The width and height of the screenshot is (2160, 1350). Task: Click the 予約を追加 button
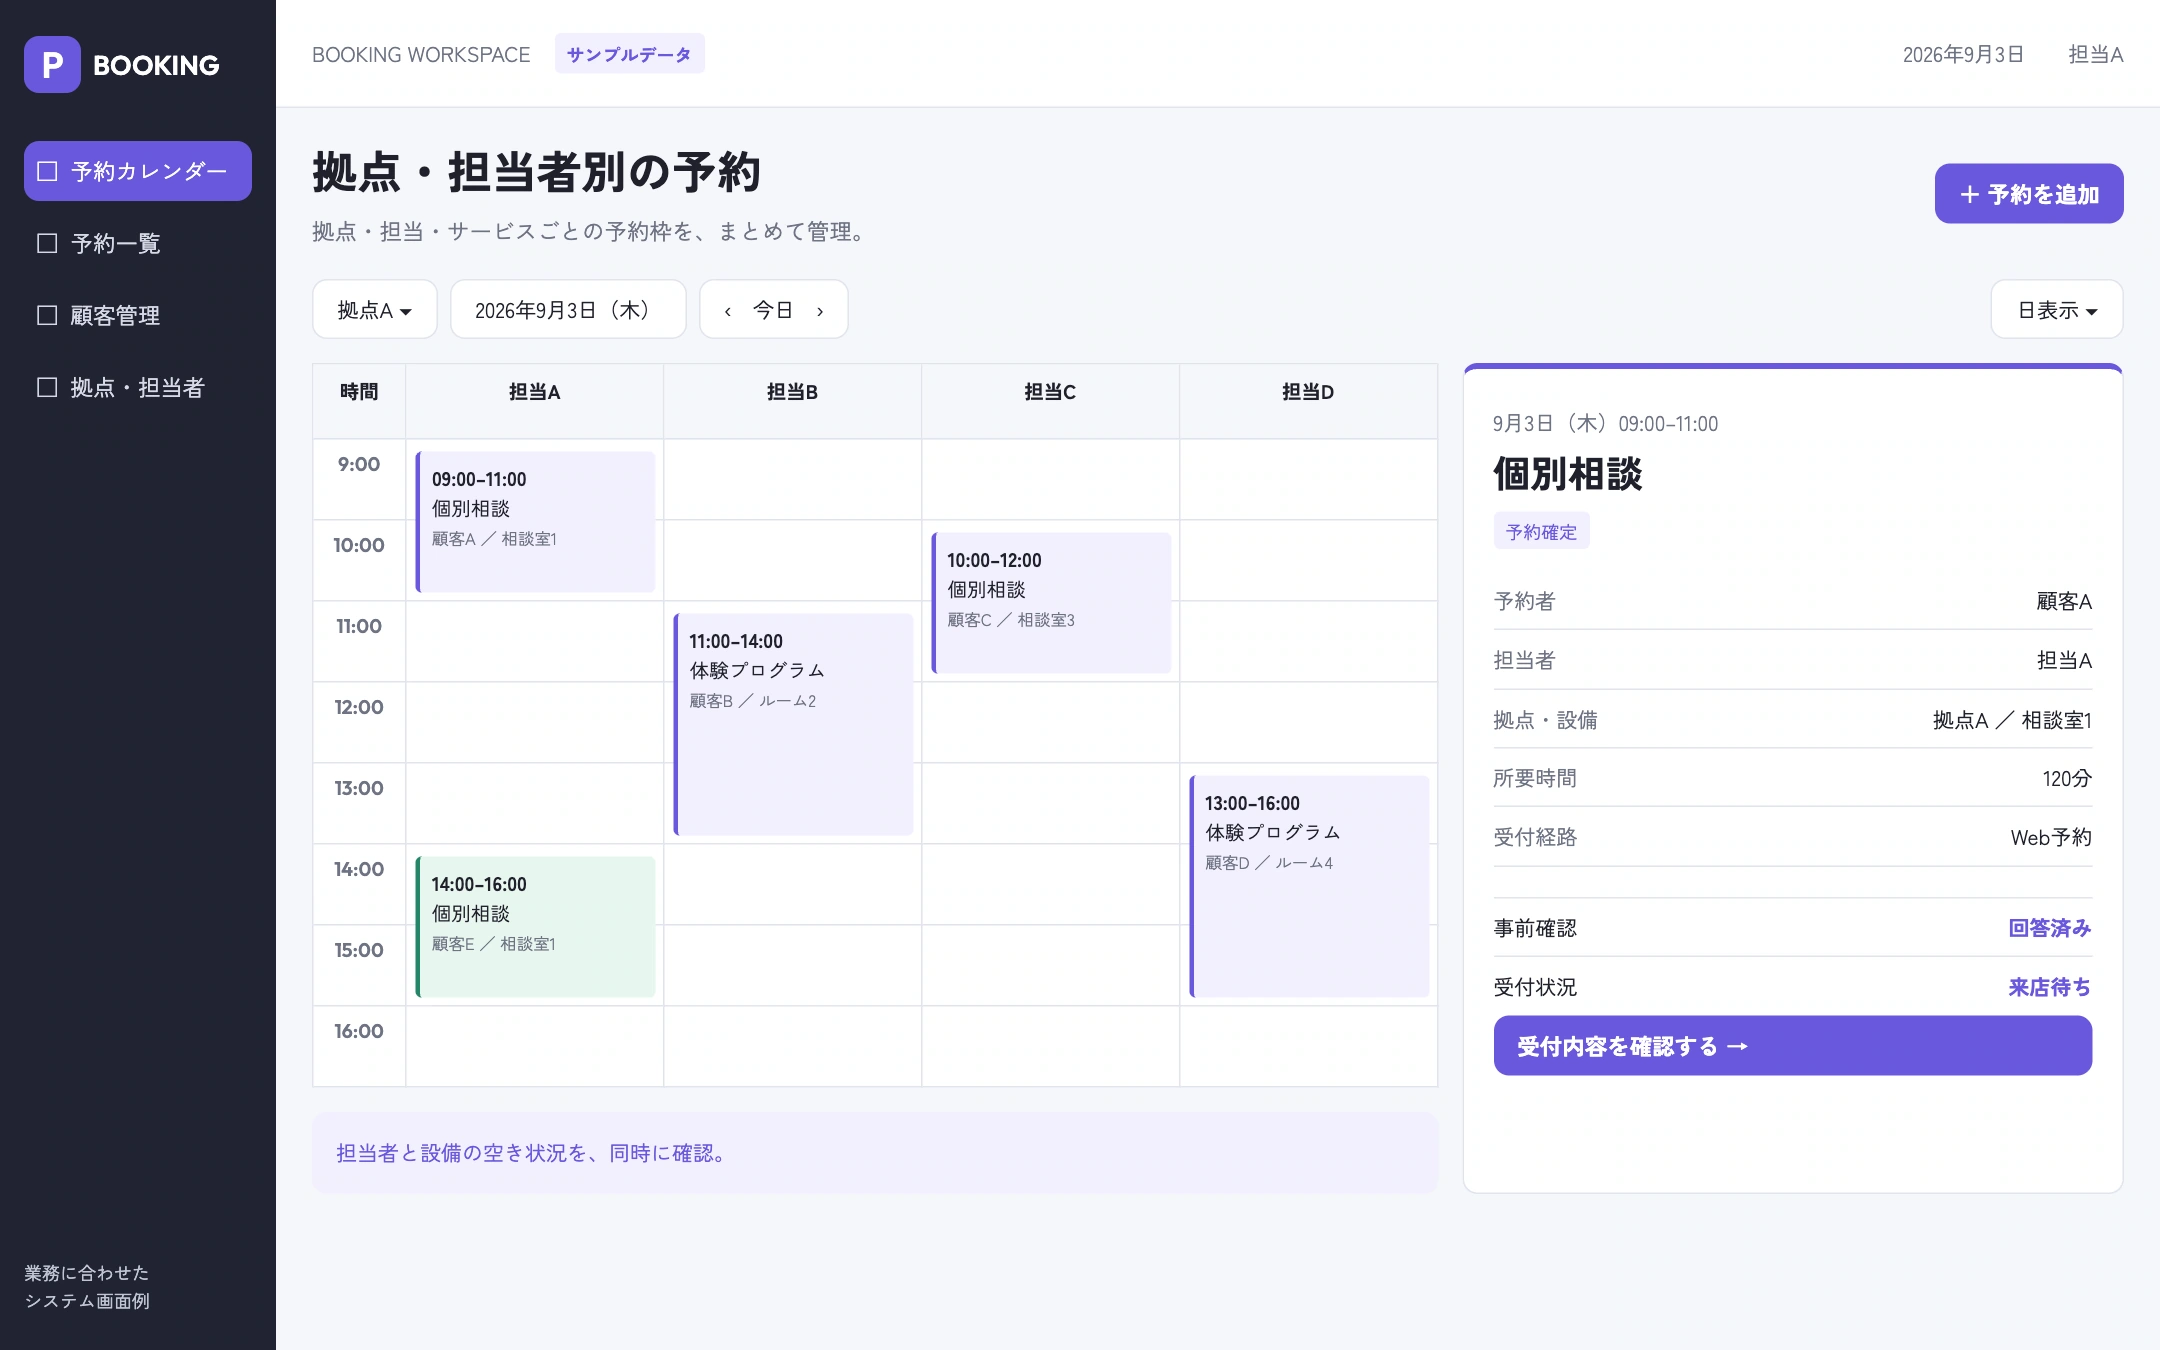pyautogui.click(x=2028, y=194)
